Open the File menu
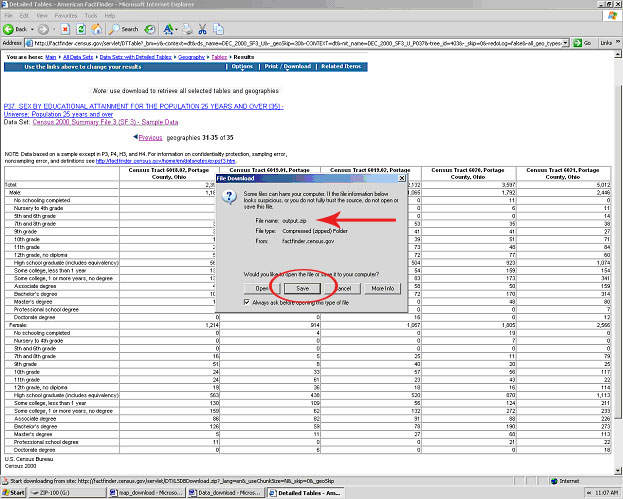623x499 pixels. [8, 15]
